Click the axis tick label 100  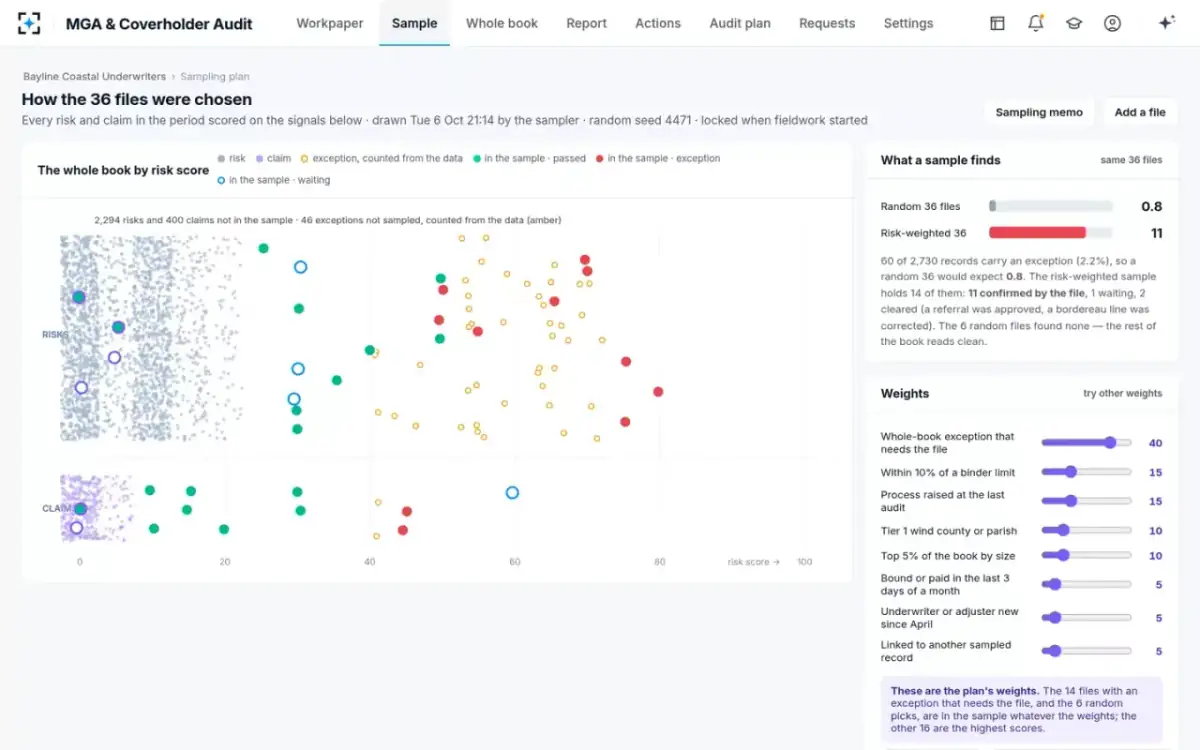tap(804, 562)
